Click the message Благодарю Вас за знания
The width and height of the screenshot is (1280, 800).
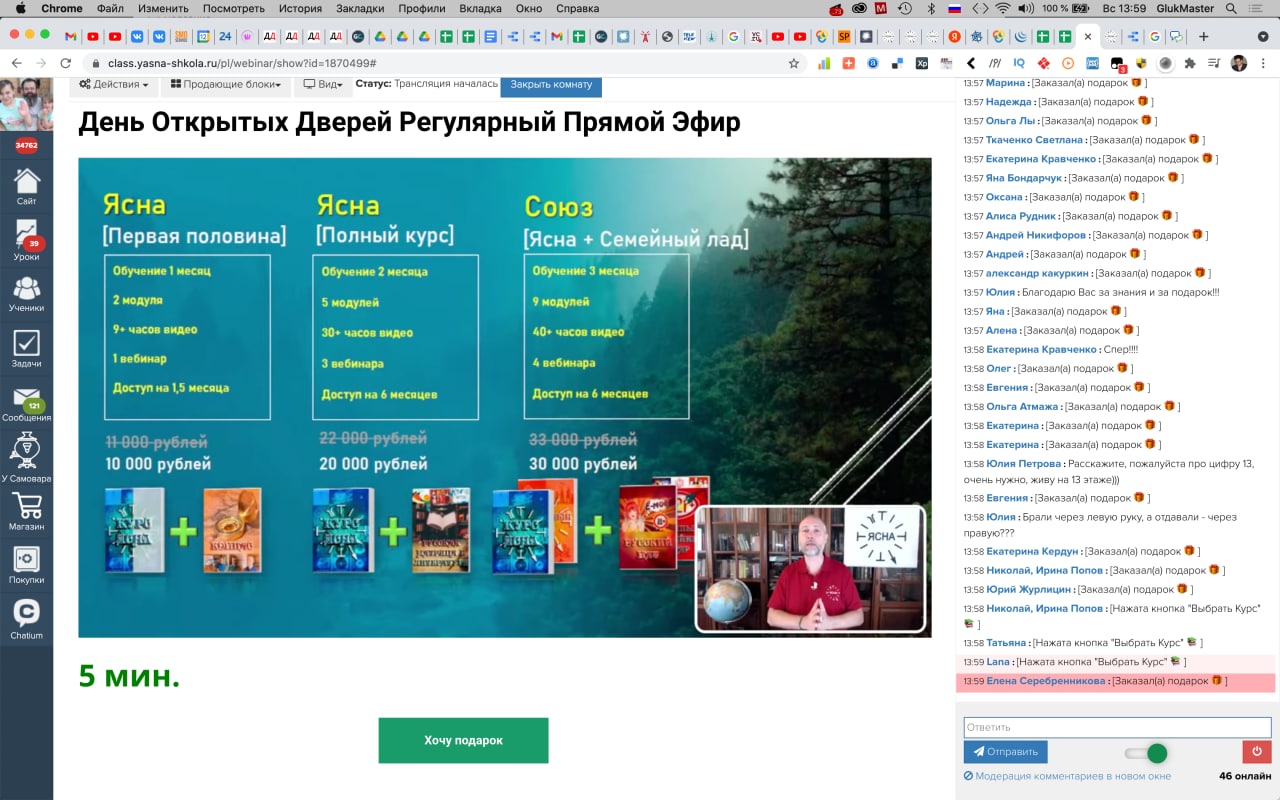point(1121,292)
